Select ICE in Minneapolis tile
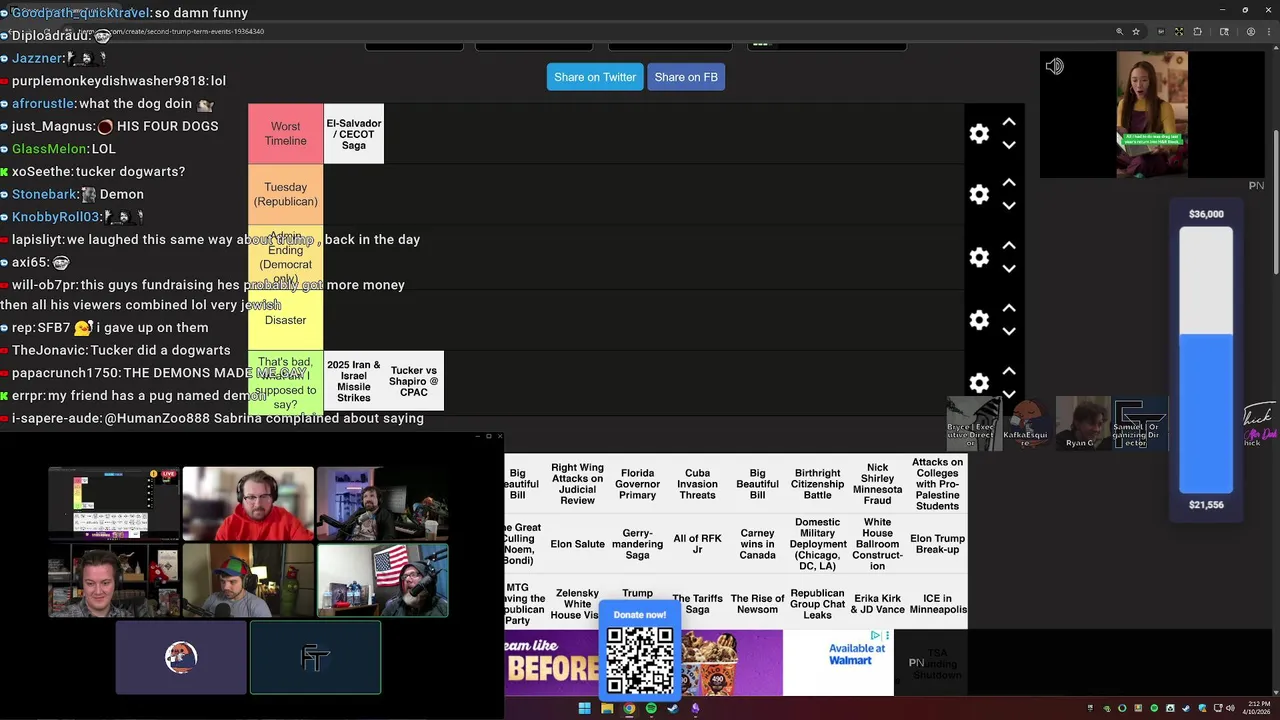 [x=937, y=604]
